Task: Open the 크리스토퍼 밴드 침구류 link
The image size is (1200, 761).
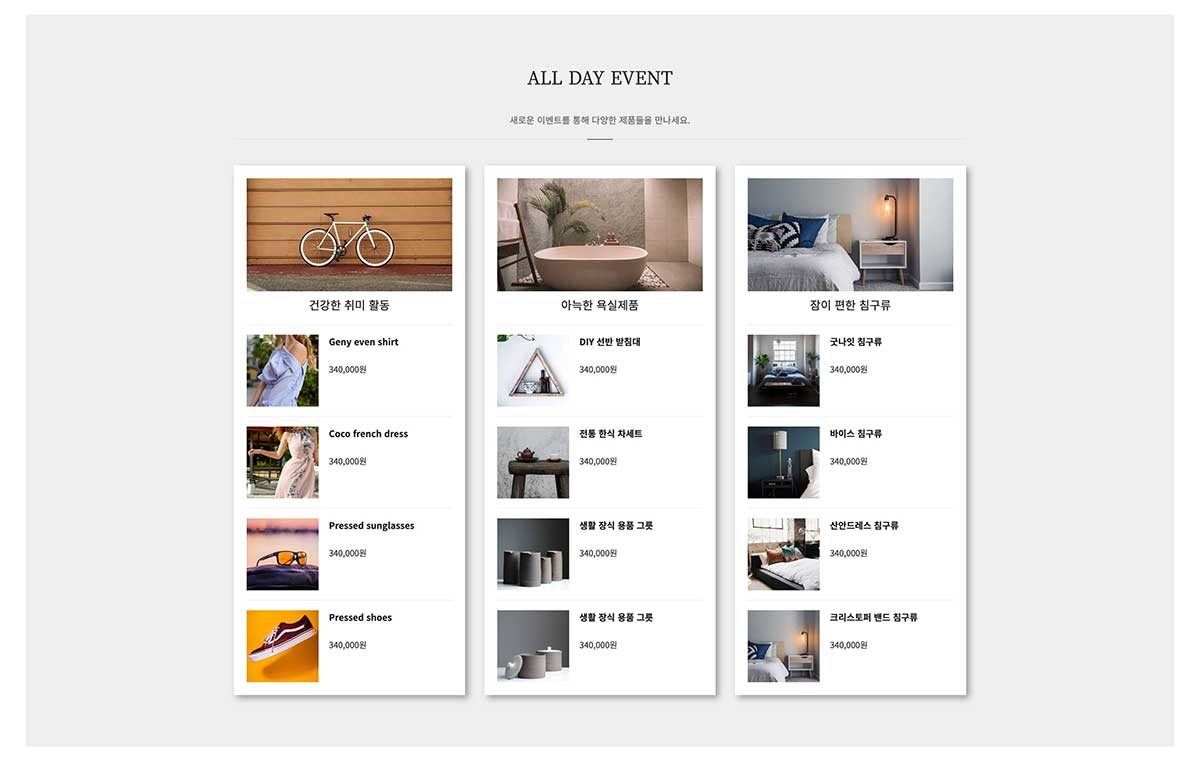Action: (874, 618)
